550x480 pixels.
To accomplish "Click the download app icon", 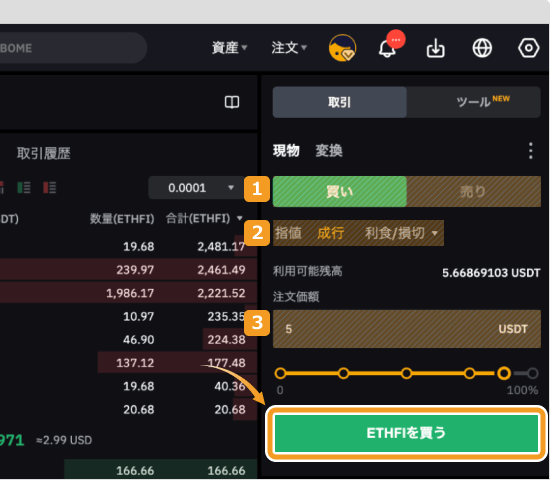I will point(435,48).
